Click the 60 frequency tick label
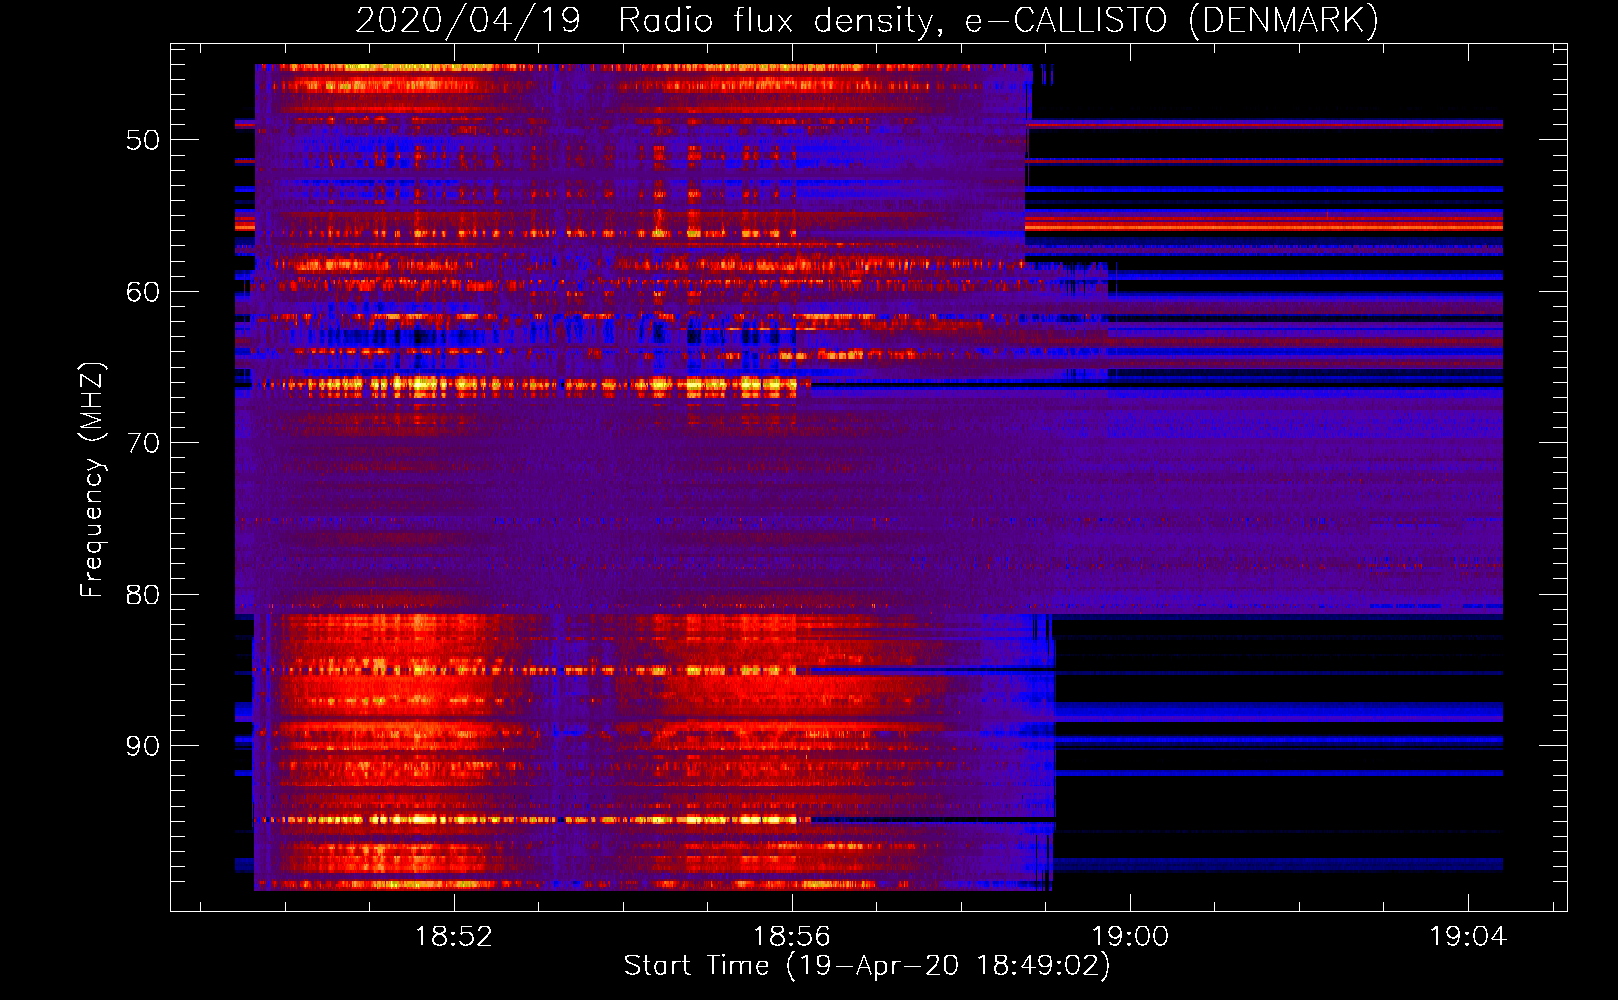The height and width of the screenshot is (1000, 1618). coord(143,292)
